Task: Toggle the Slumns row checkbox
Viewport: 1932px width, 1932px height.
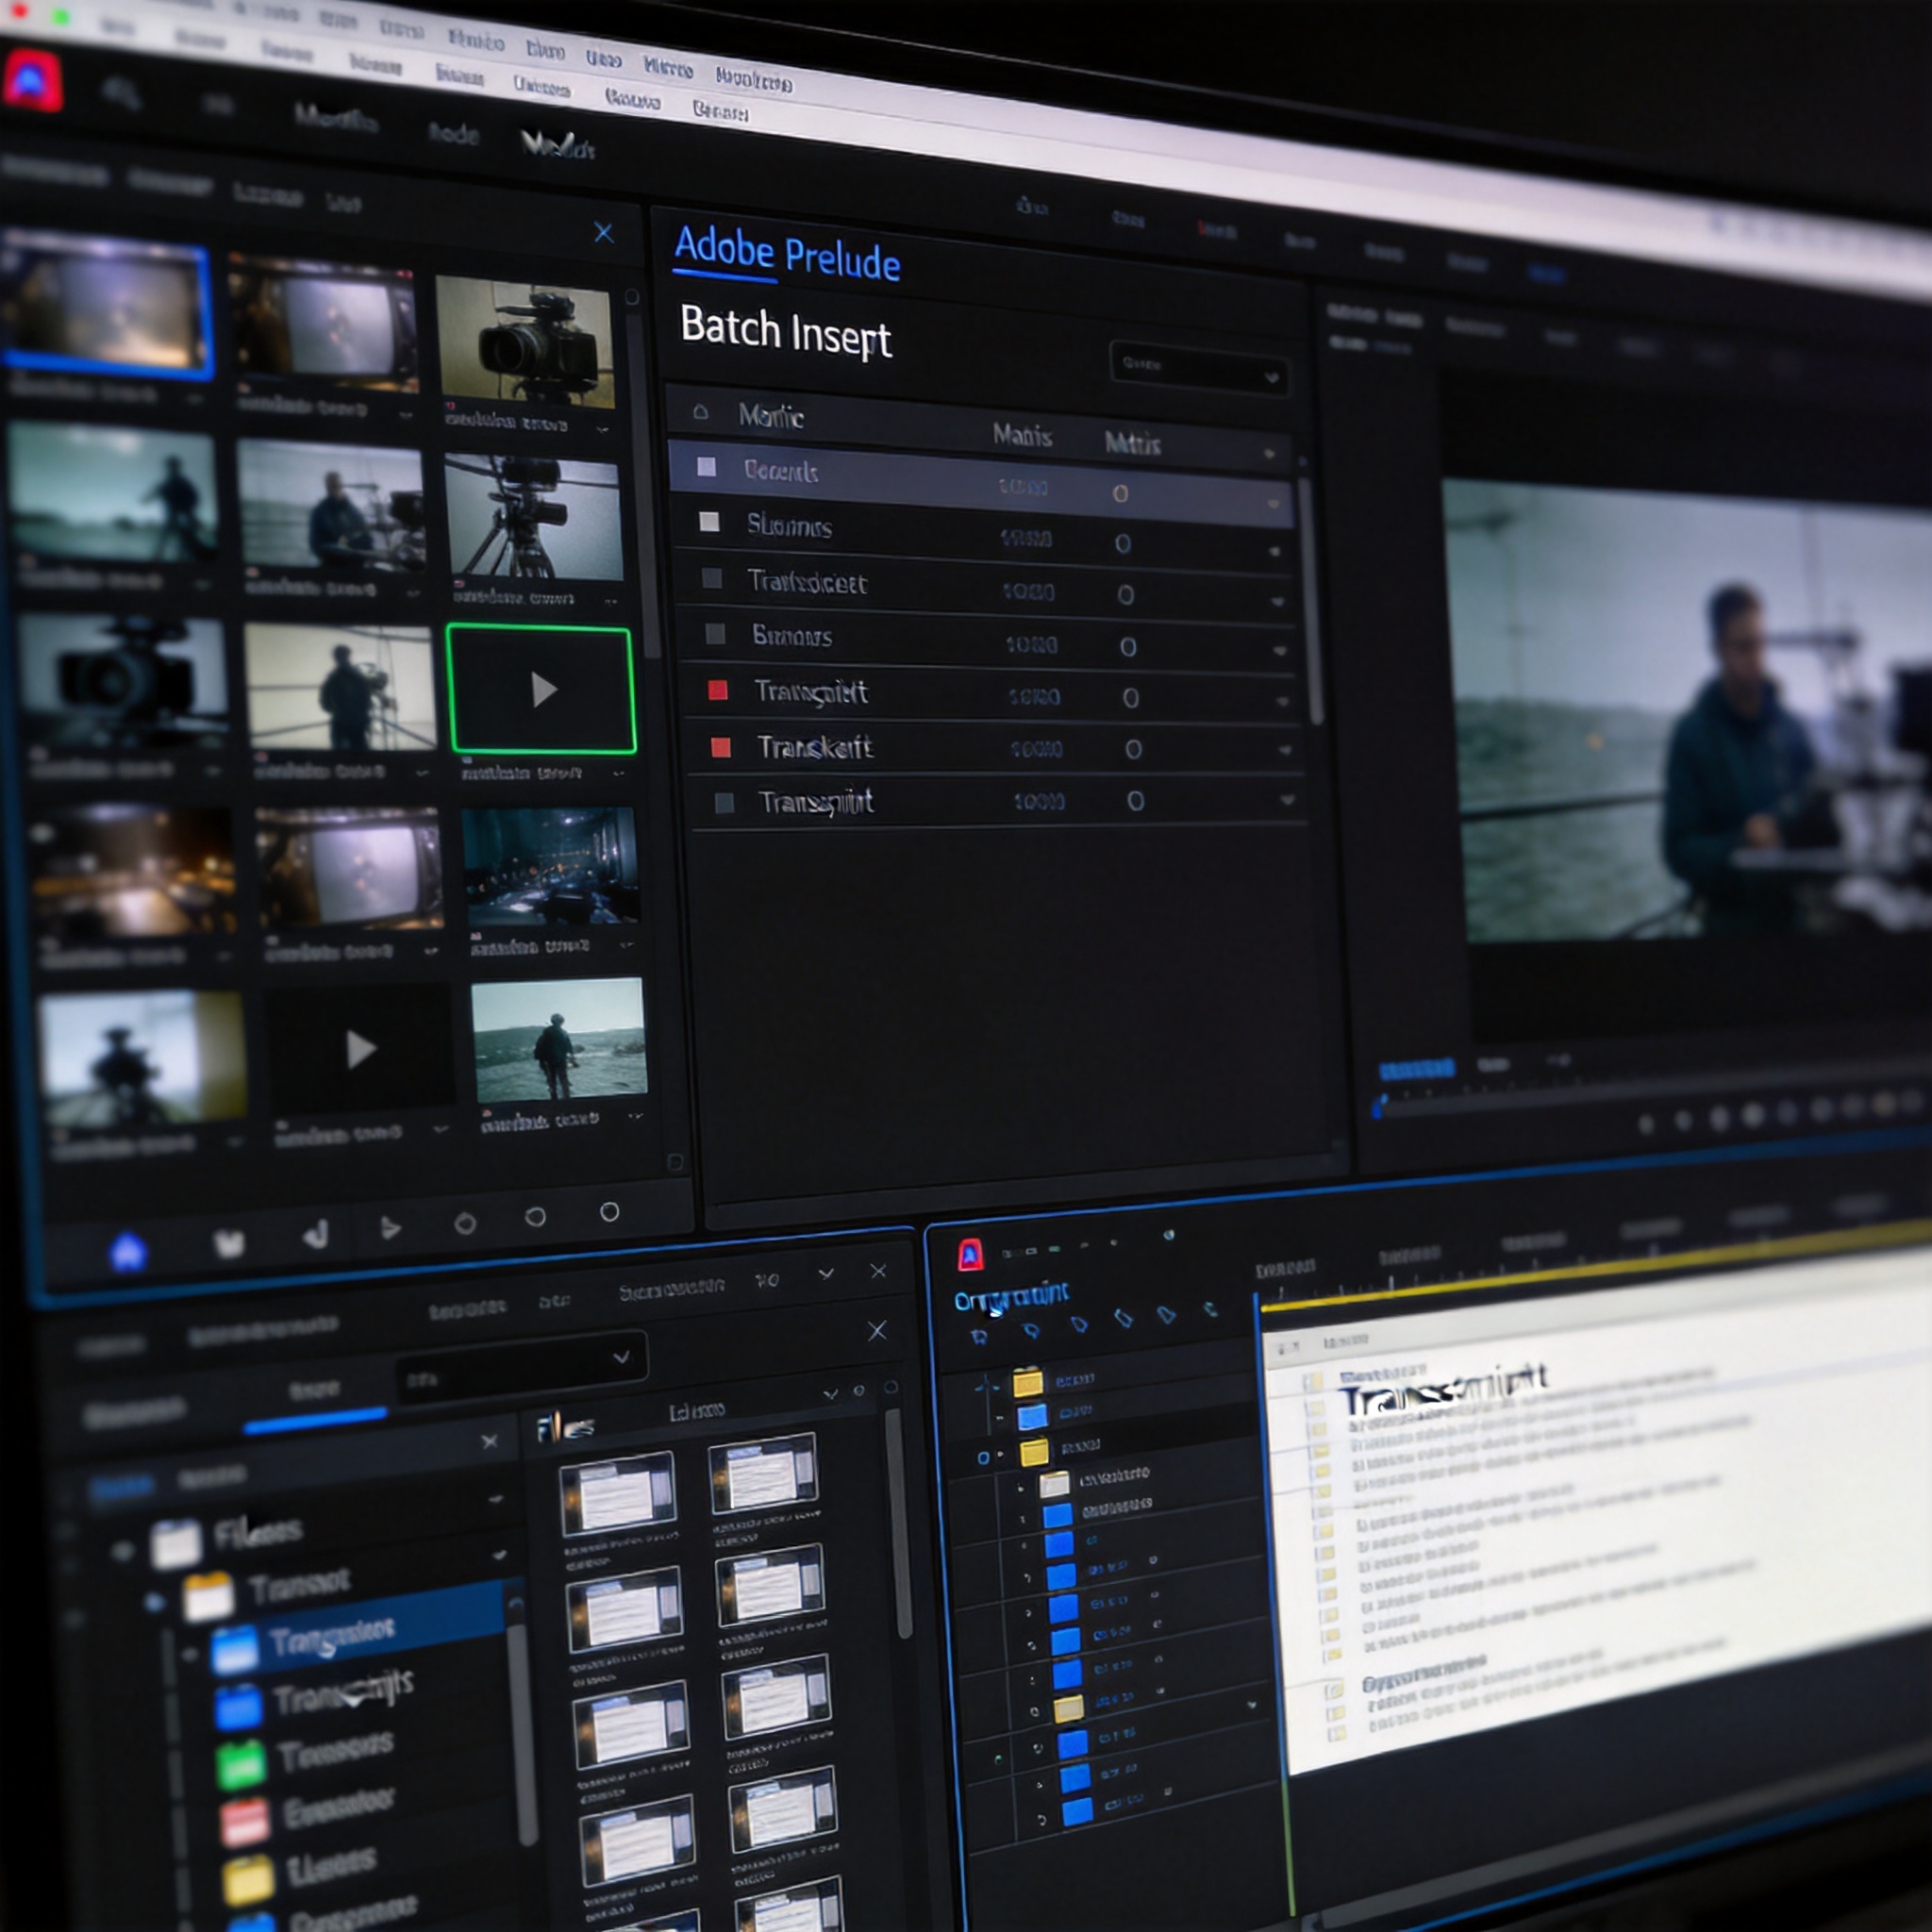Action: pos(709,521)
